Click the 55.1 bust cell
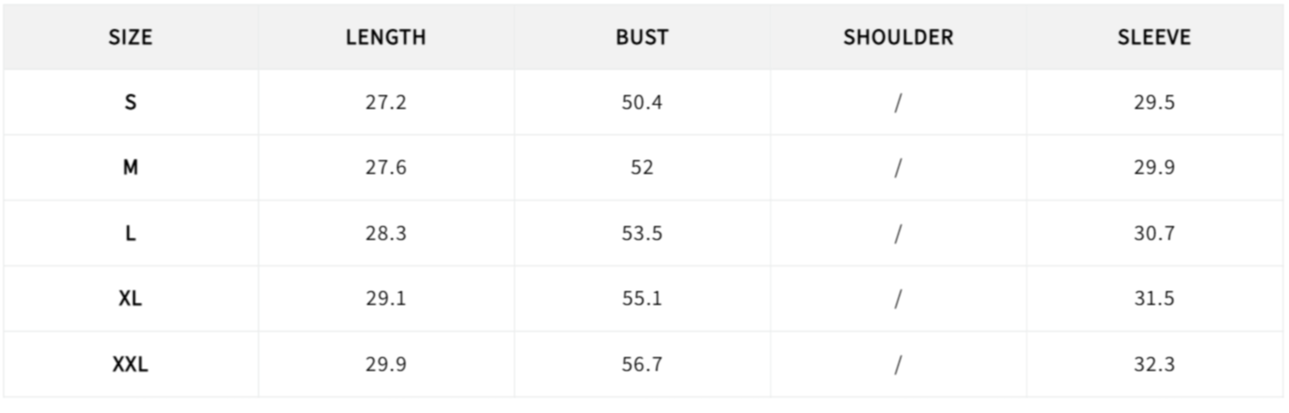The width and height of the screenshot is (1289, 413). pos(642,299)
